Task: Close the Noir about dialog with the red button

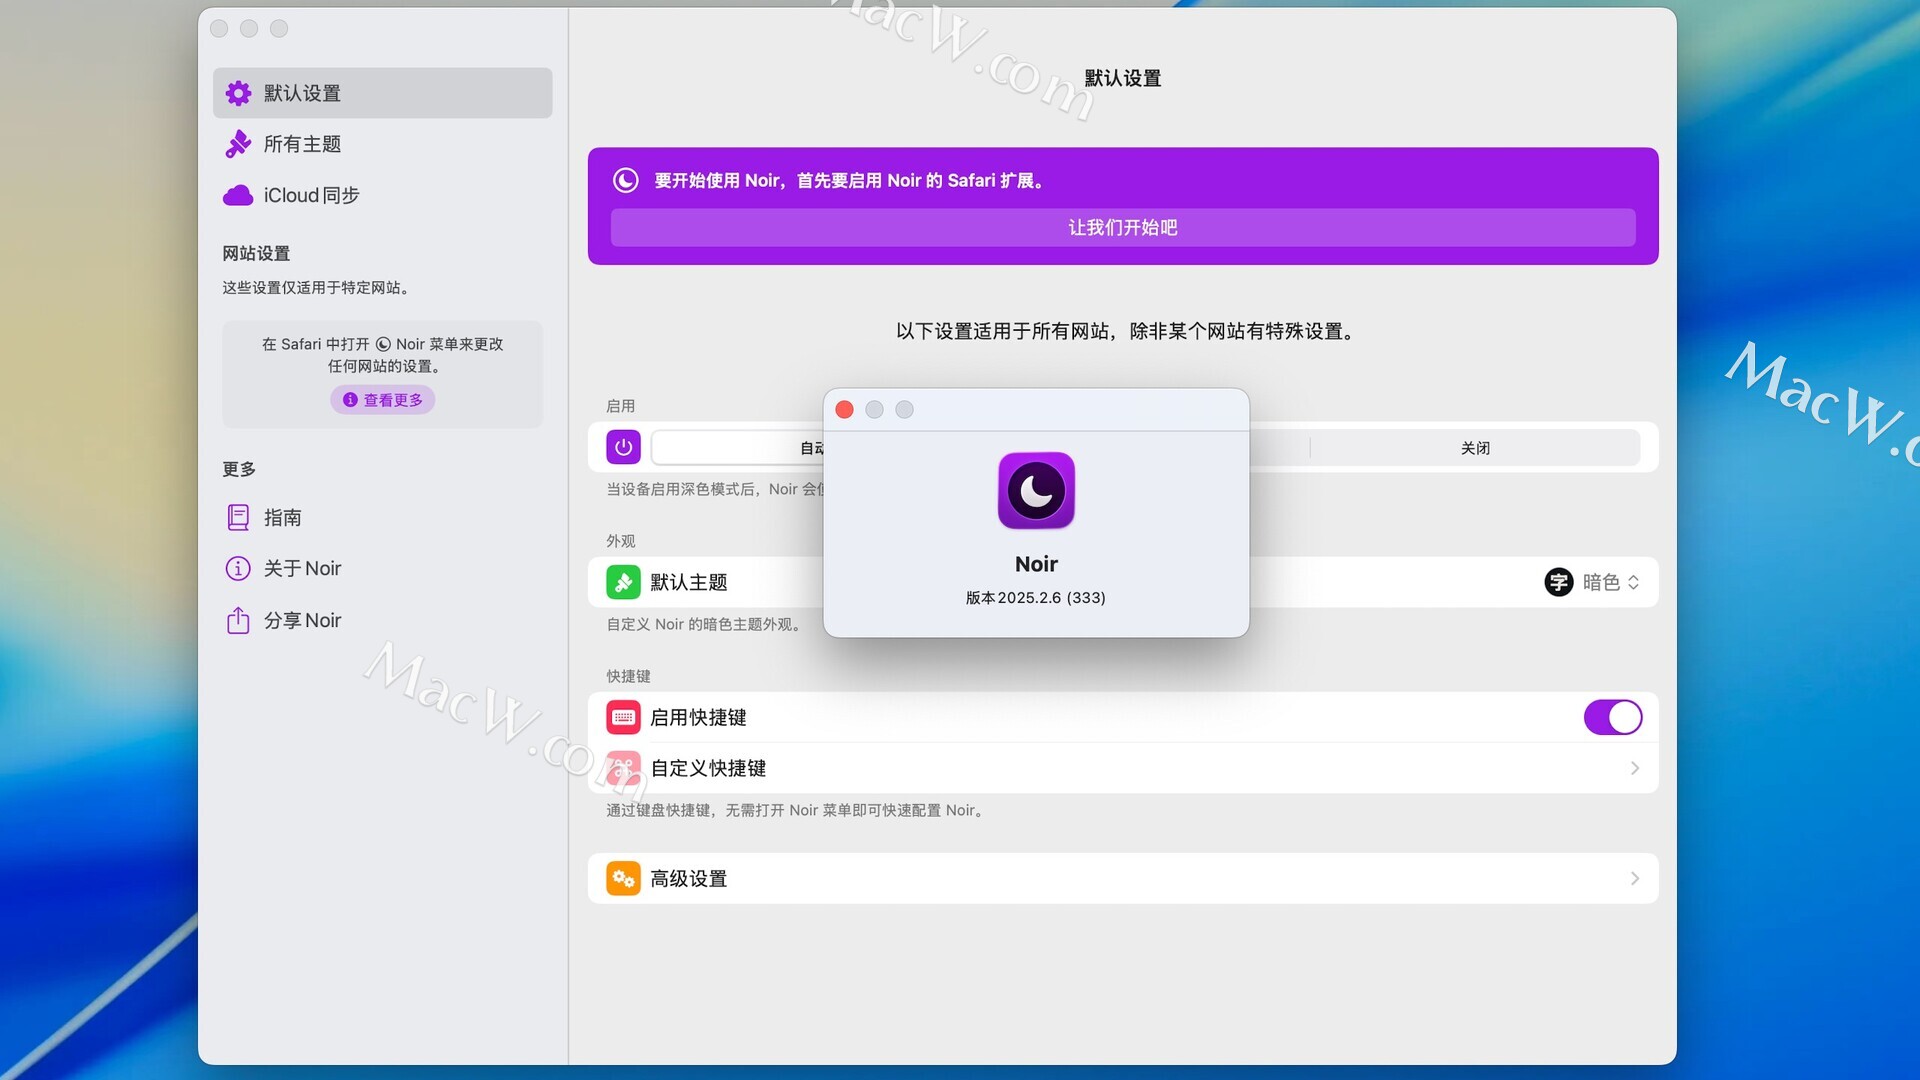Action: pos(844,410)
